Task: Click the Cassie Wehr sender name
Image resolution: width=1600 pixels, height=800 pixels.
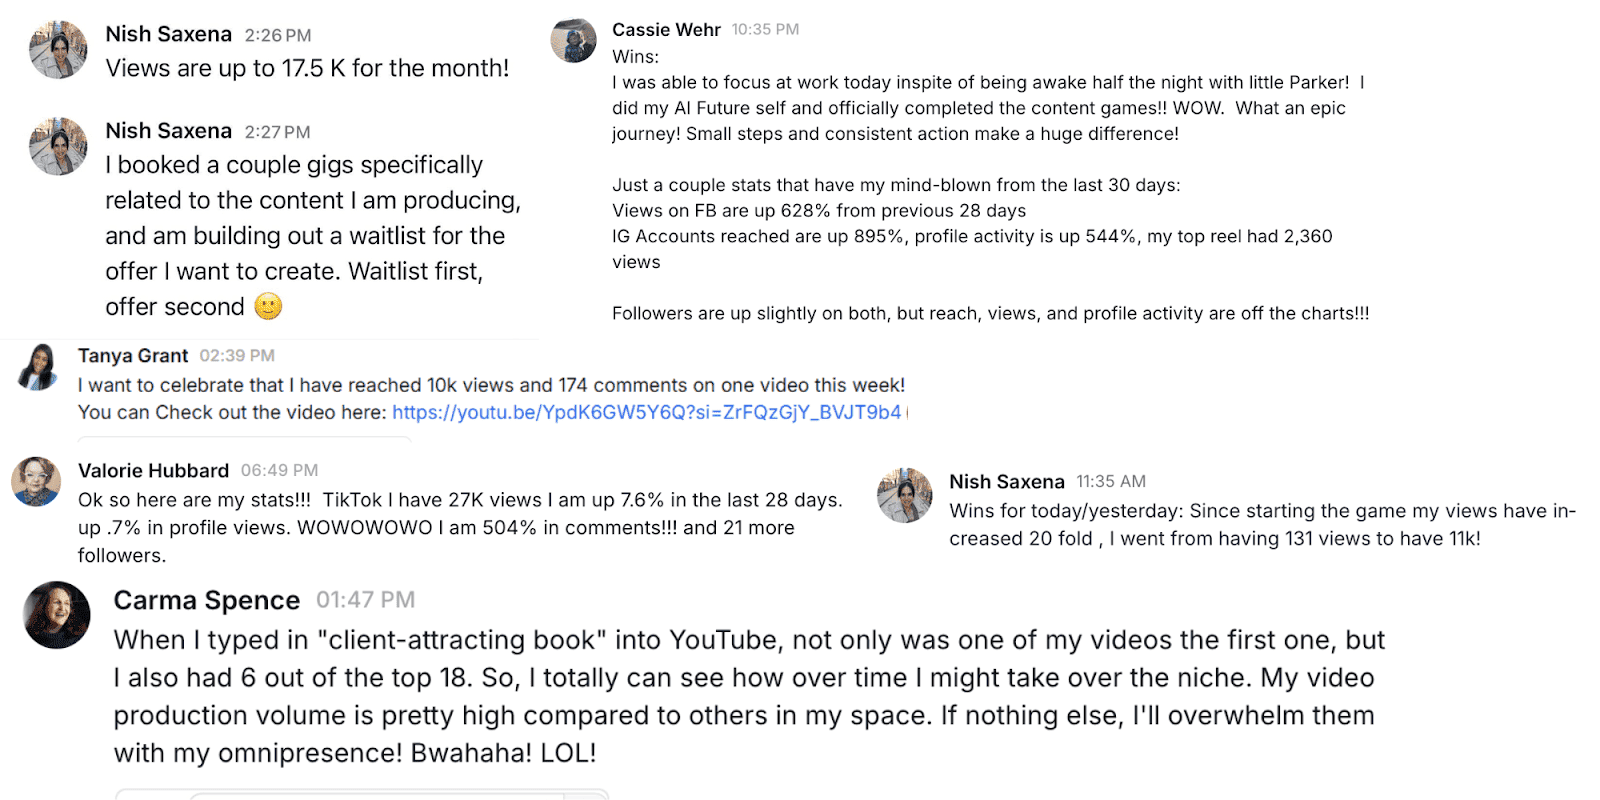Action: [x=666, y=30]
